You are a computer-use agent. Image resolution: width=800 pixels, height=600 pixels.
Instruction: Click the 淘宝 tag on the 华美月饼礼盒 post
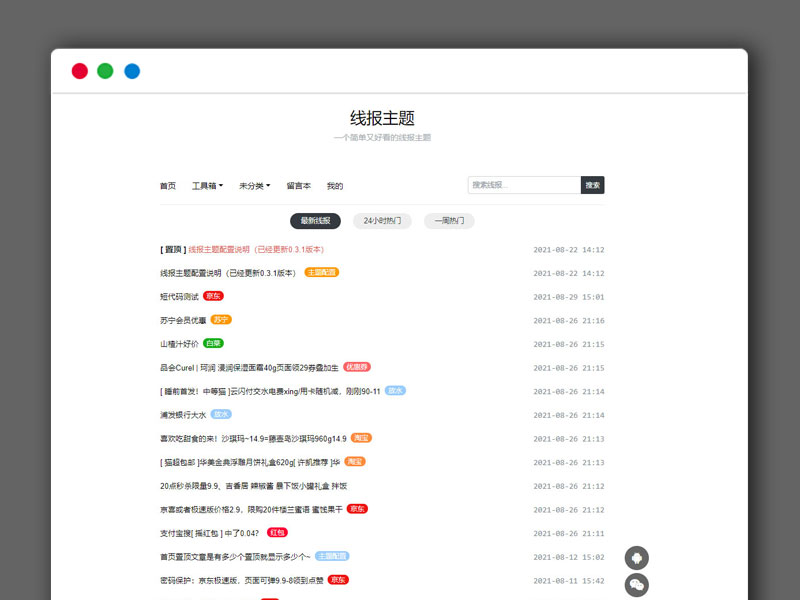tap(356, 461)
